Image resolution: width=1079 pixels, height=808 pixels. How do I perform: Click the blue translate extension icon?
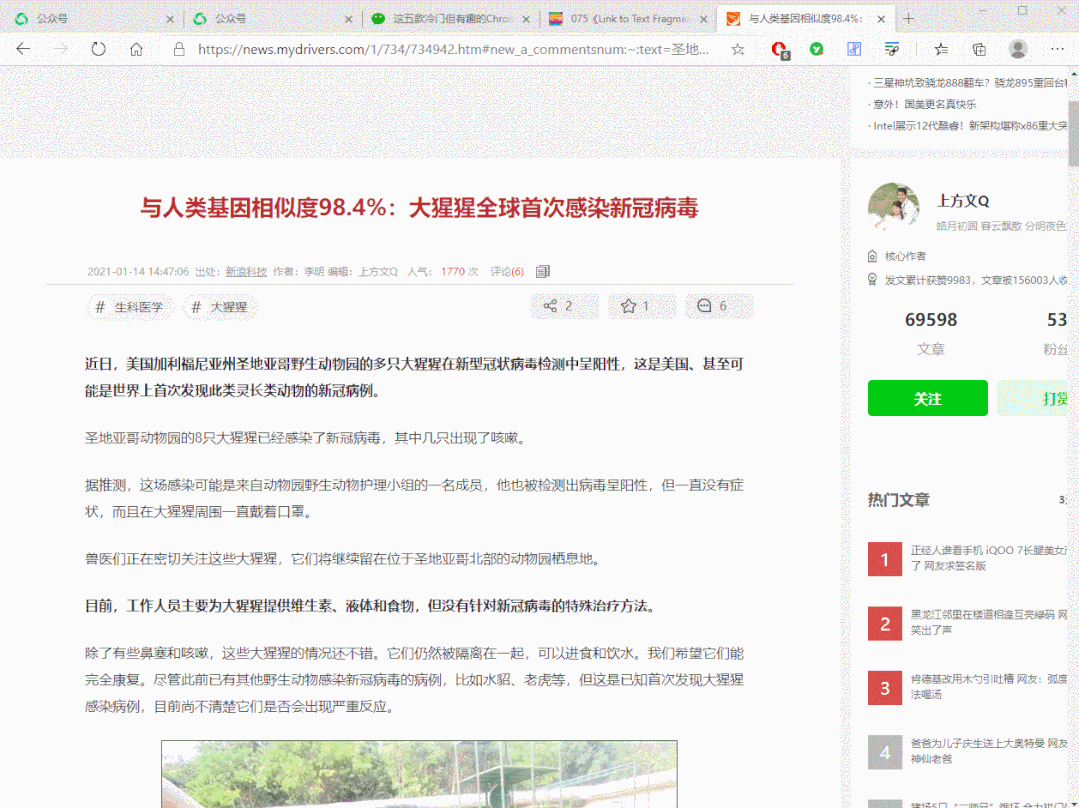(854, 49)
